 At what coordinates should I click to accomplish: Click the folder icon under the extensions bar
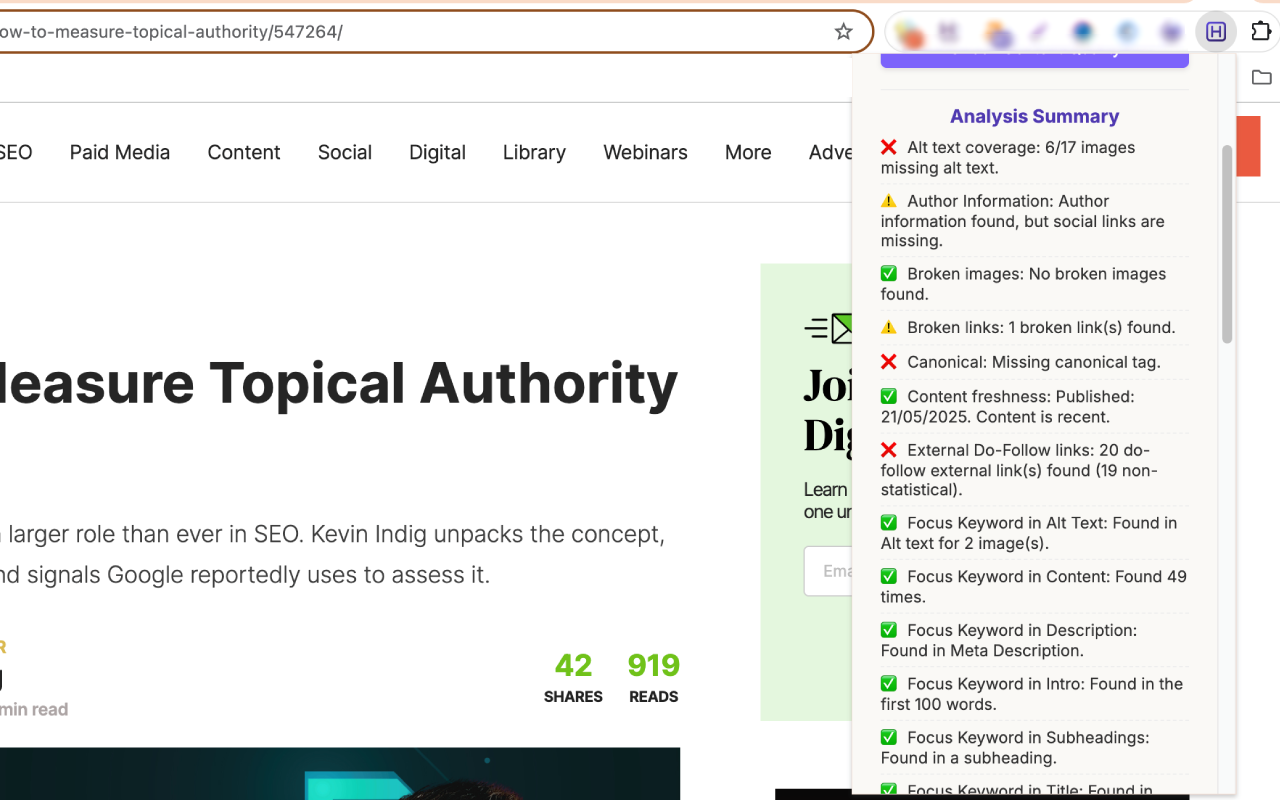1261,77
